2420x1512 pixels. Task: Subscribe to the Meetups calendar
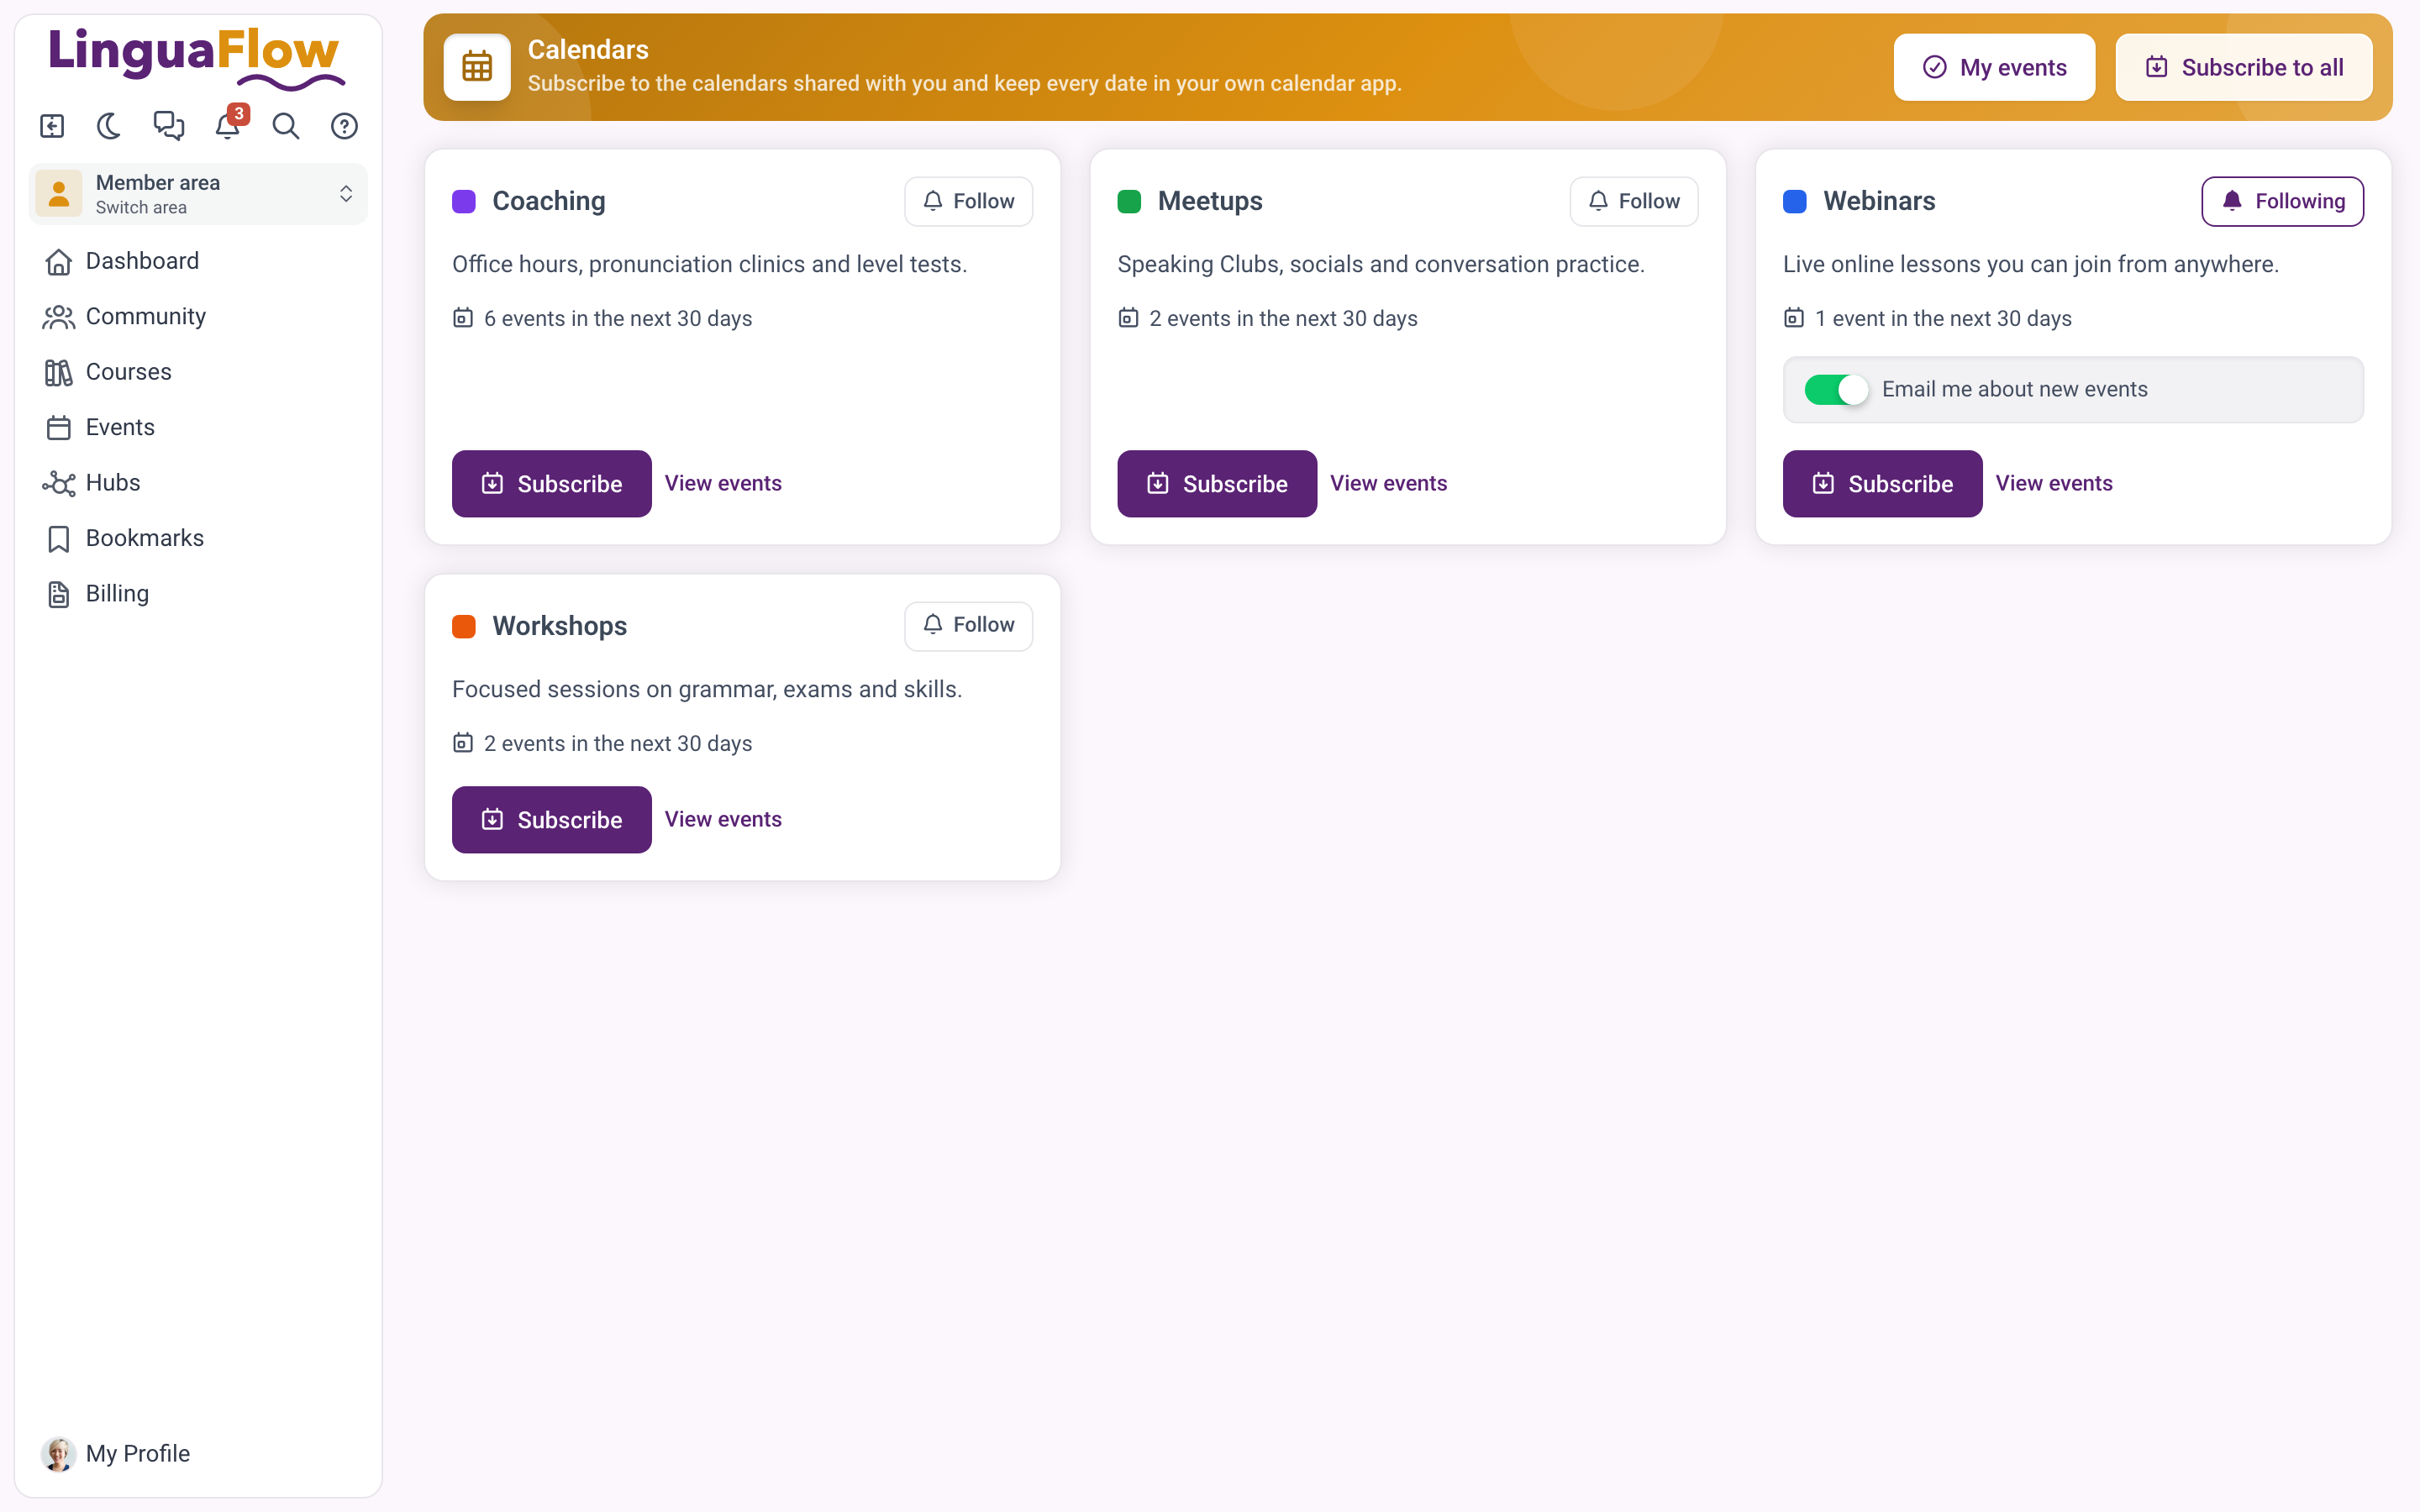pos(1217,484)
